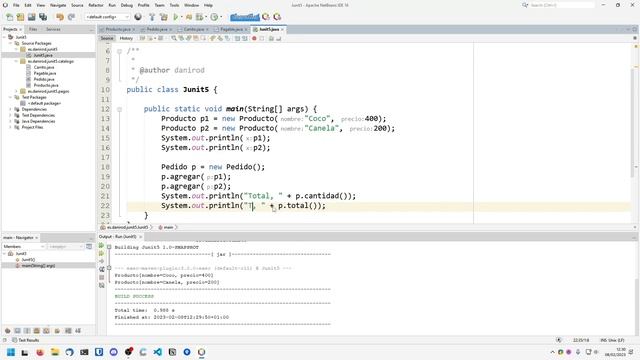Toggle the sixth Navigator filter button
The height and width of the screenshot is (360, 640).
[x=57, y=331]
